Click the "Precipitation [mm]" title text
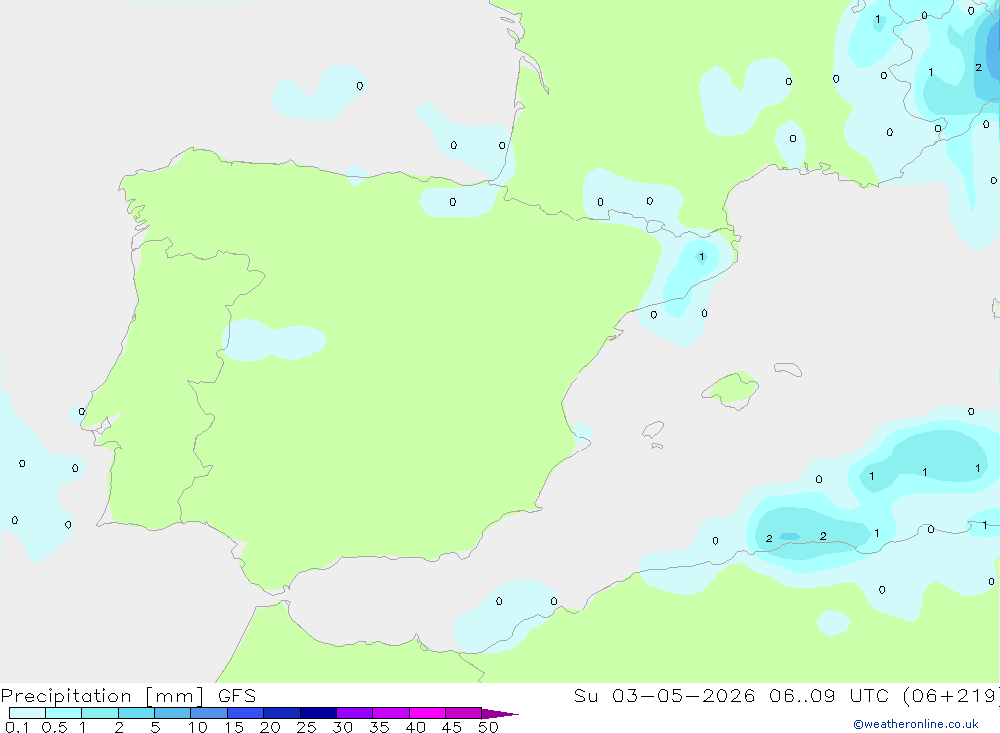 pos(102,696)
